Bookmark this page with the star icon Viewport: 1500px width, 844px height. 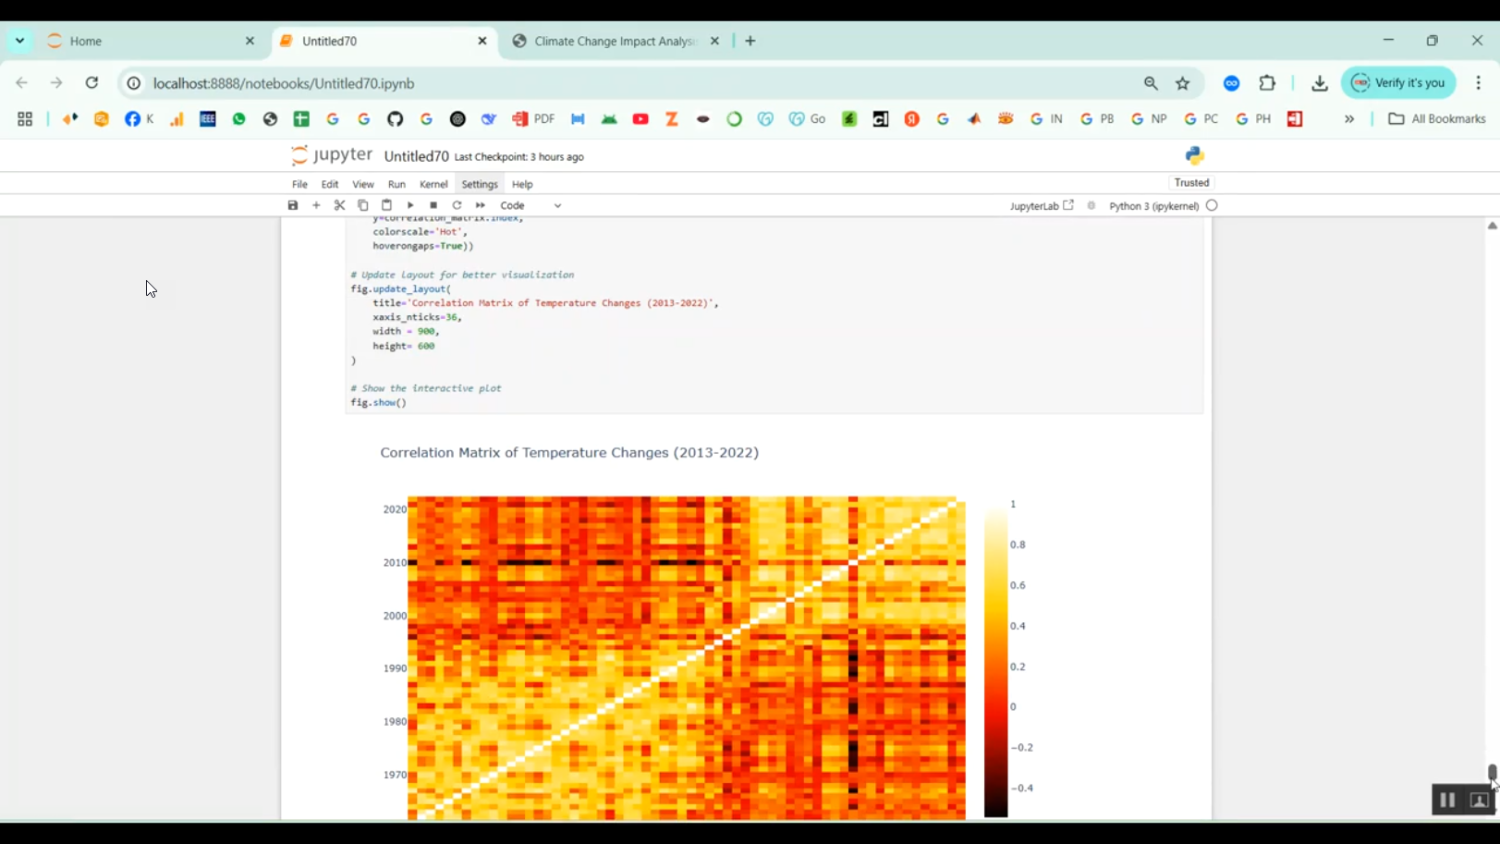pyautogui.click(x=1181, y=83)
